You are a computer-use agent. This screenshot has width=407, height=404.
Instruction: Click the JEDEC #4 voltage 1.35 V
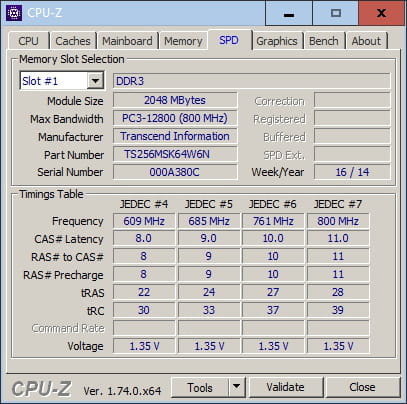pos(144,346)
